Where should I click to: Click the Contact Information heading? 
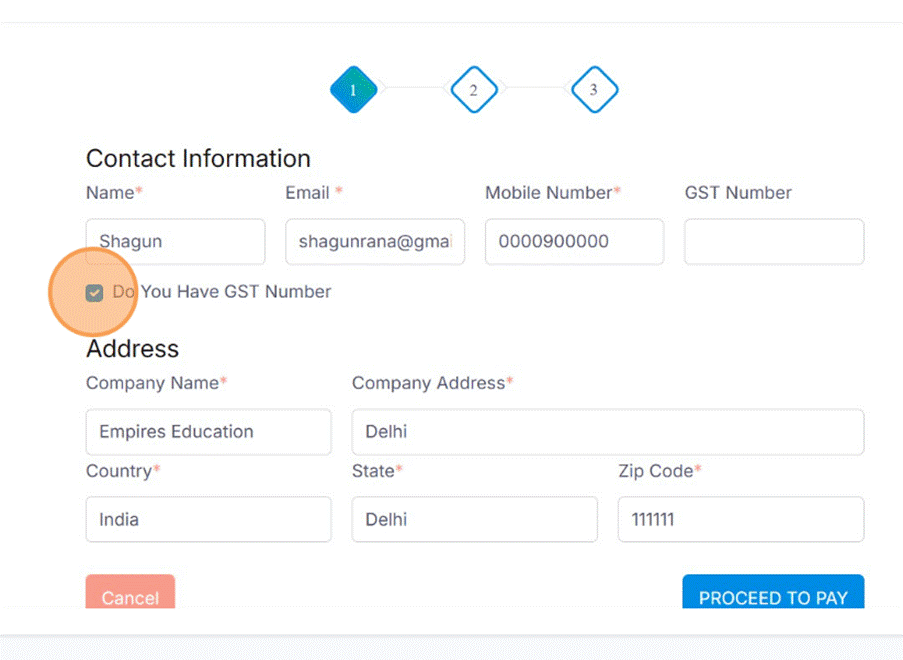(x=198, y=159)
